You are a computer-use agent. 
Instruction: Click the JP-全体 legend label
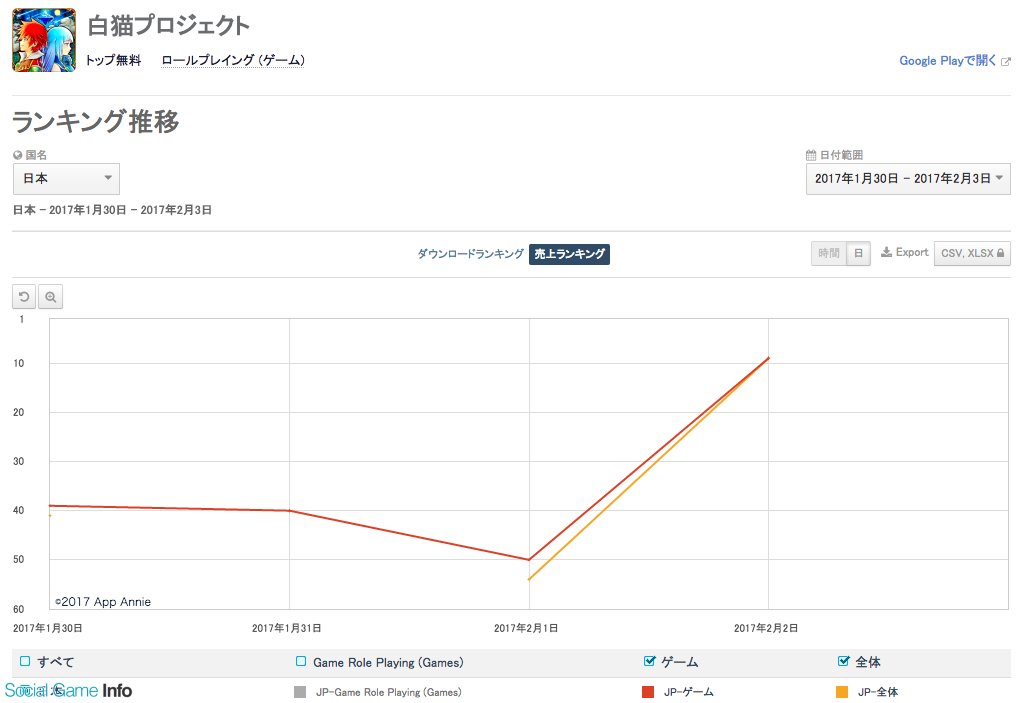878,692
